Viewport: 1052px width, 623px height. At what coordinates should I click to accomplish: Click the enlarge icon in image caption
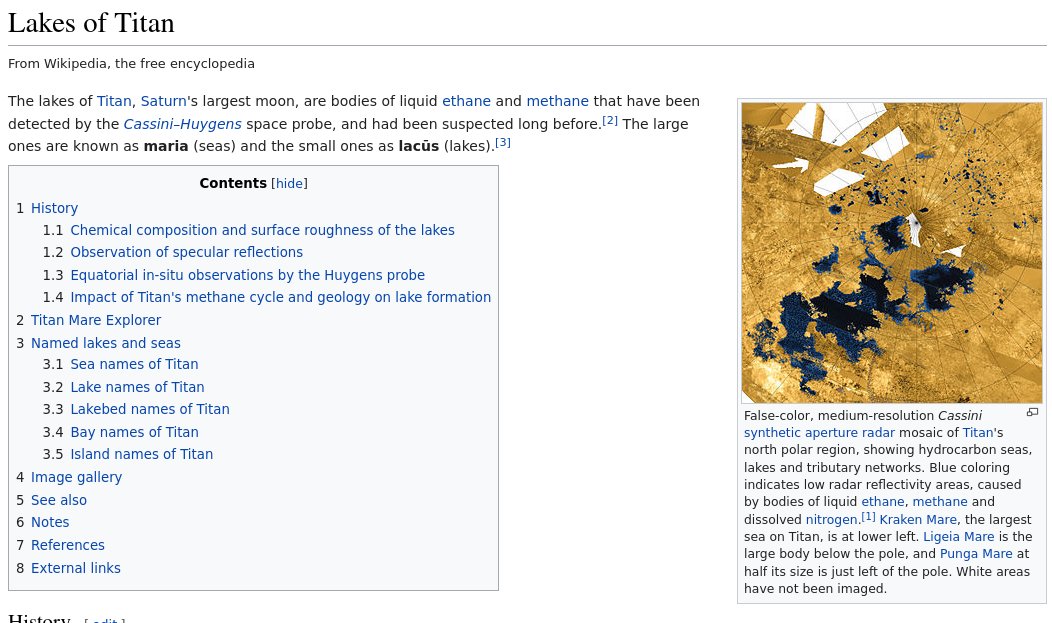pyautogui.click(x=1032, y=412)
